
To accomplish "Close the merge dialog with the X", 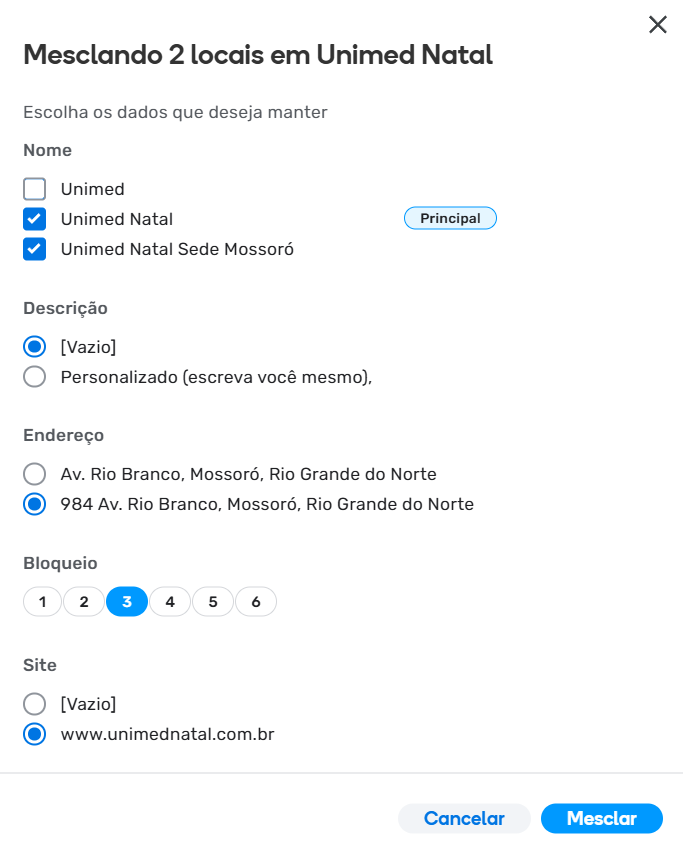I will [x=657, y=25].
